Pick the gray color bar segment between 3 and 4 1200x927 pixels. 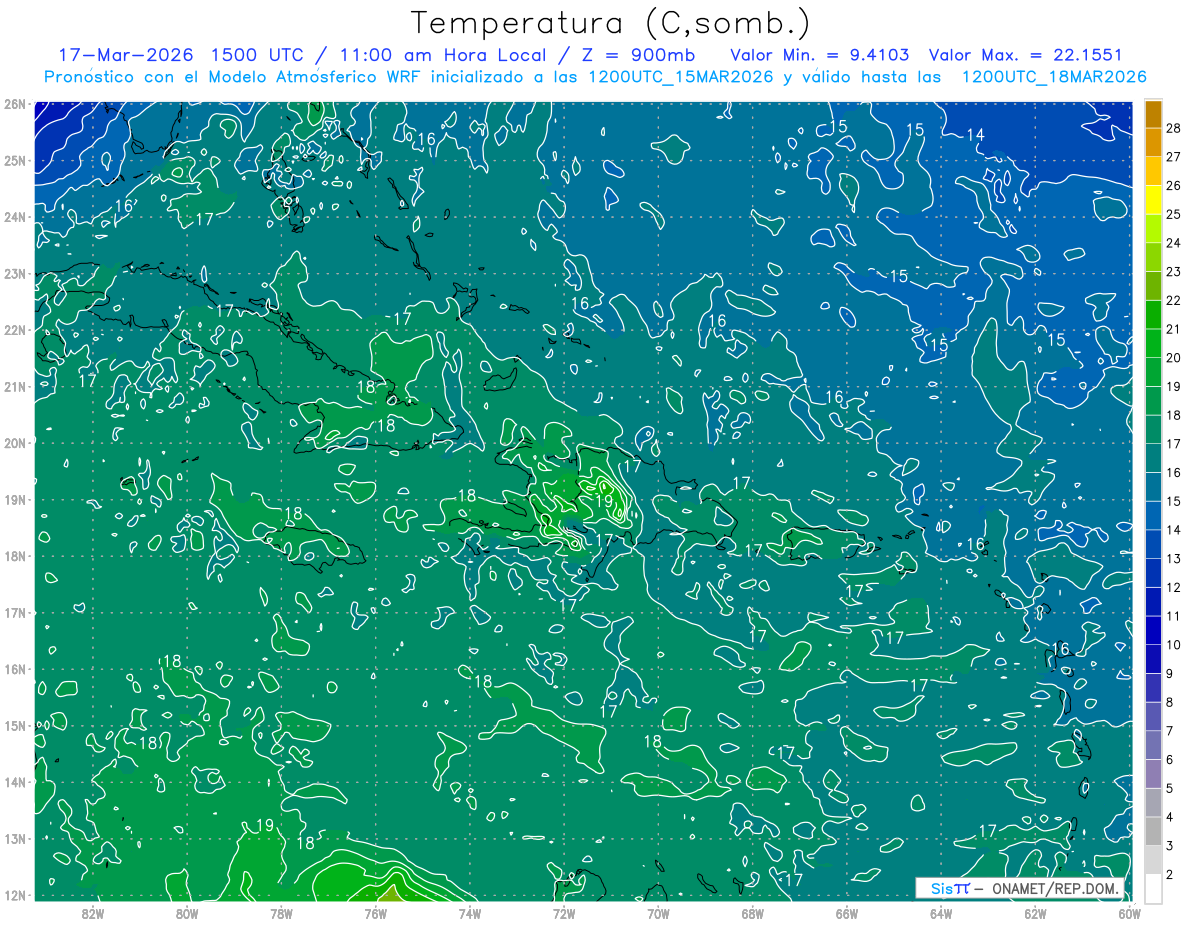click(x=1153, y=831)
